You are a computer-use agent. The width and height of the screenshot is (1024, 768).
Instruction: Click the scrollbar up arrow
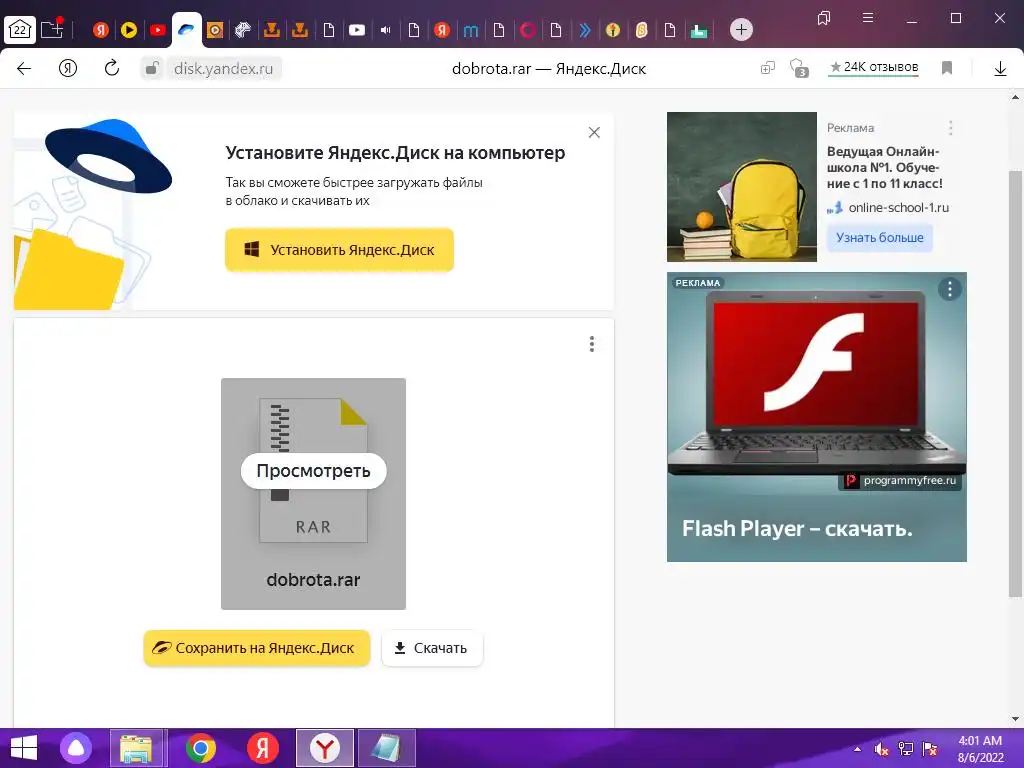tap(1015, 98)
